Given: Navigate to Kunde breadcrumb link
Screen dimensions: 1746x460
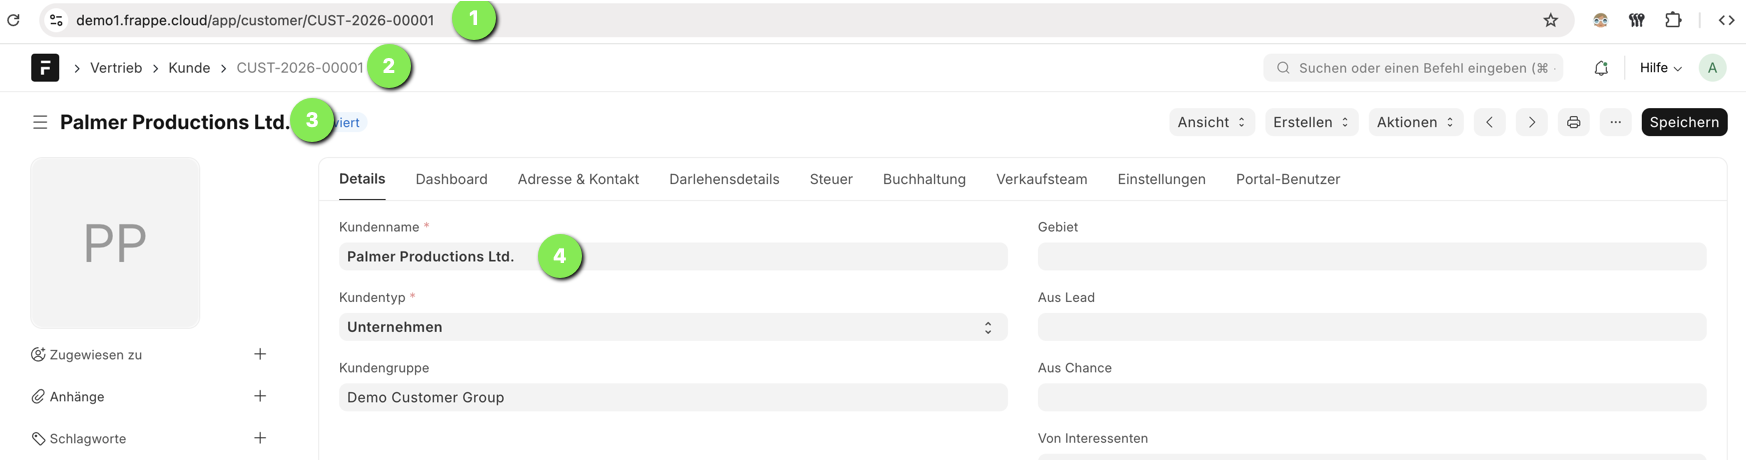Looking at the screenshot, I should pyautogui.click(x=189, y=68).
